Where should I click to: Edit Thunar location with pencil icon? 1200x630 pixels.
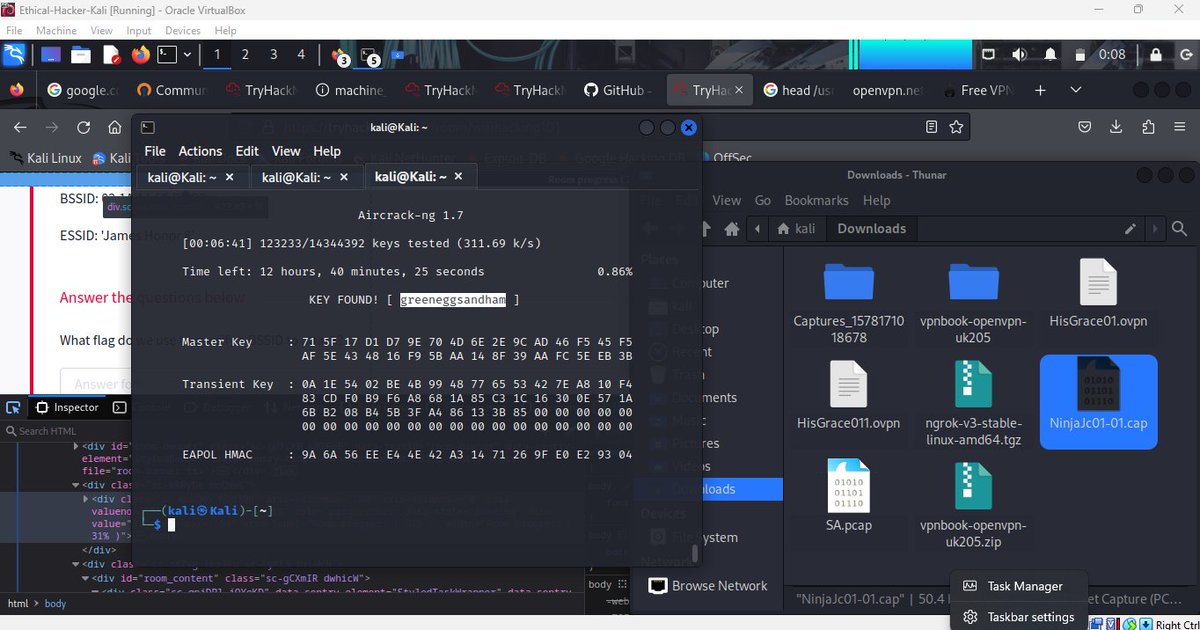point(1130,228)
